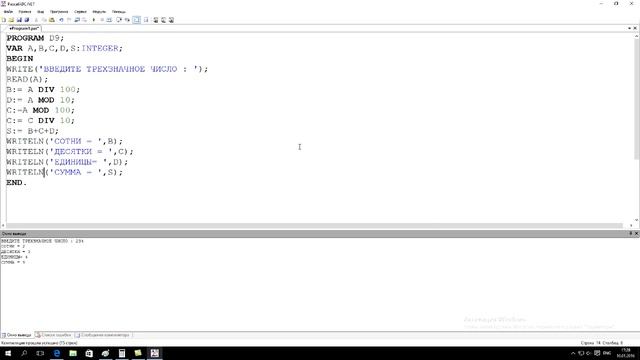Click editor horizontal scrollbar

point(314,225)
